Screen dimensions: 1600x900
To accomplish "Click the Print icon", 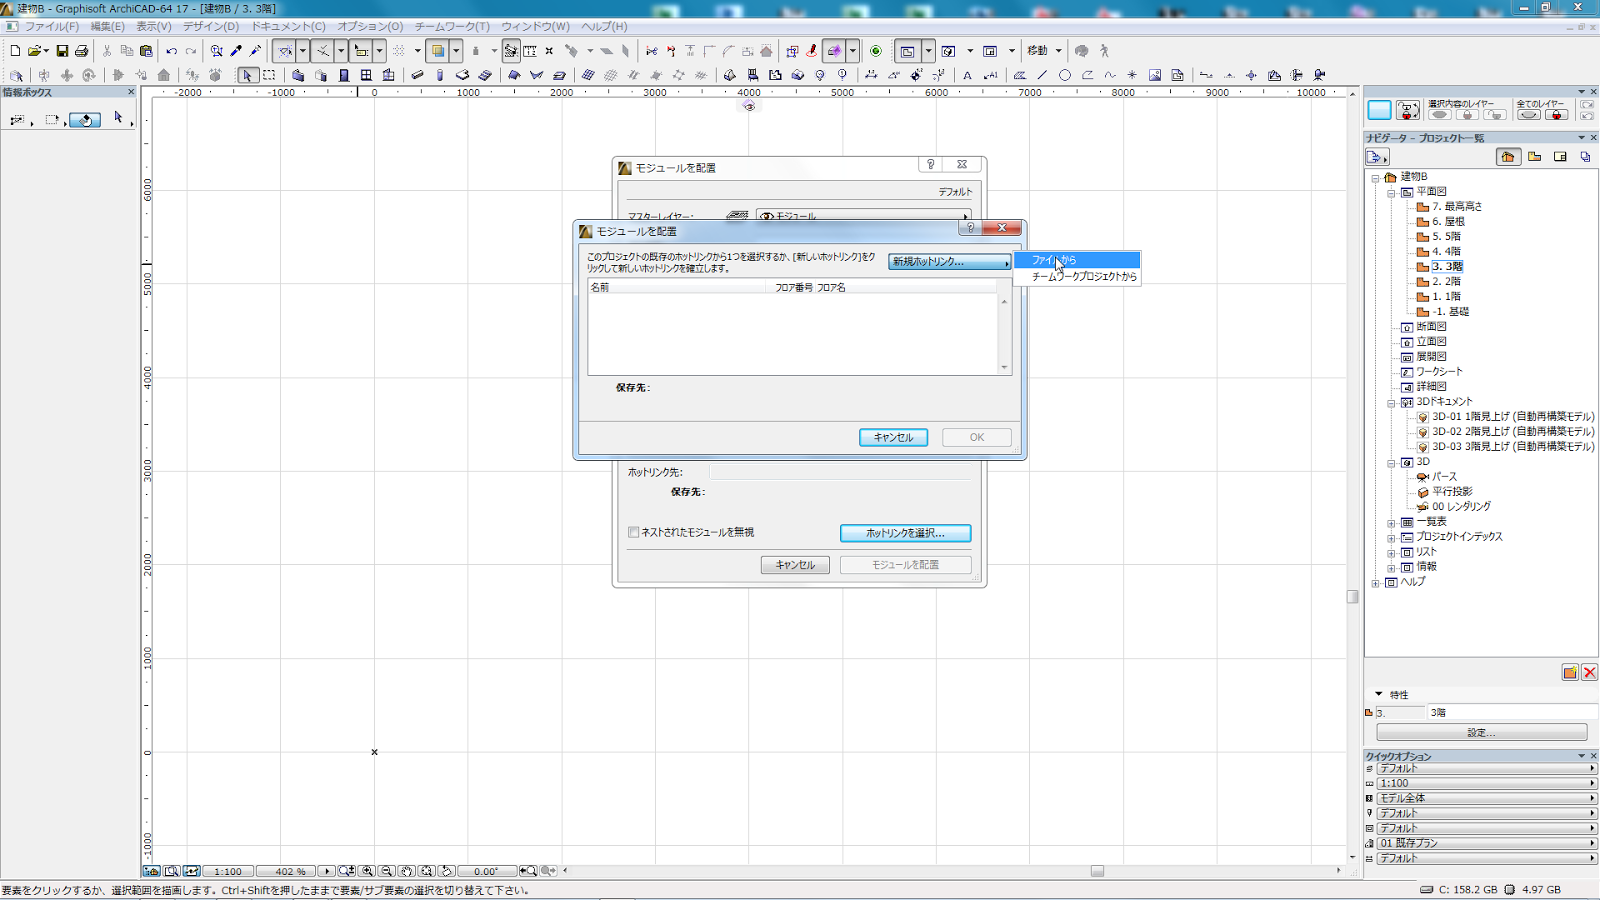I will (x=82, y=51).
